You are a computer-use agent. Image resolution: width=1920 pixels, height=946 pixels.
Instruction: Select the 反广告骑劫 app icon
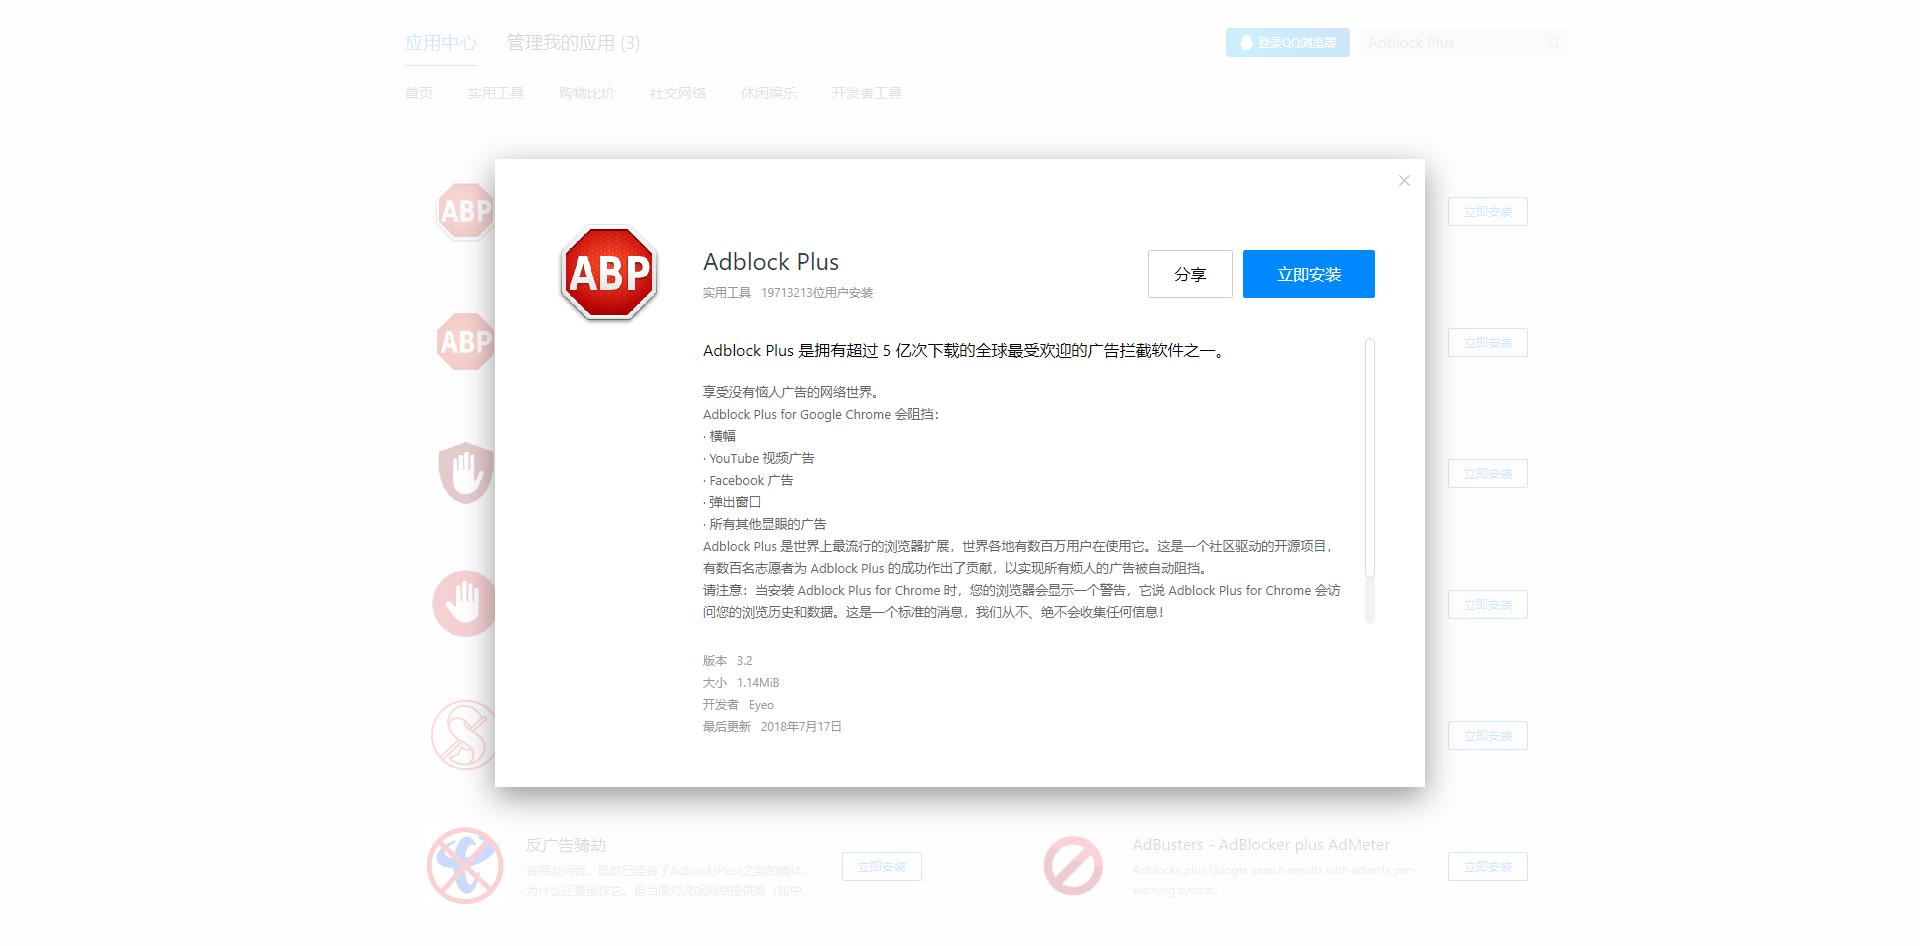(x=464, y=866)
